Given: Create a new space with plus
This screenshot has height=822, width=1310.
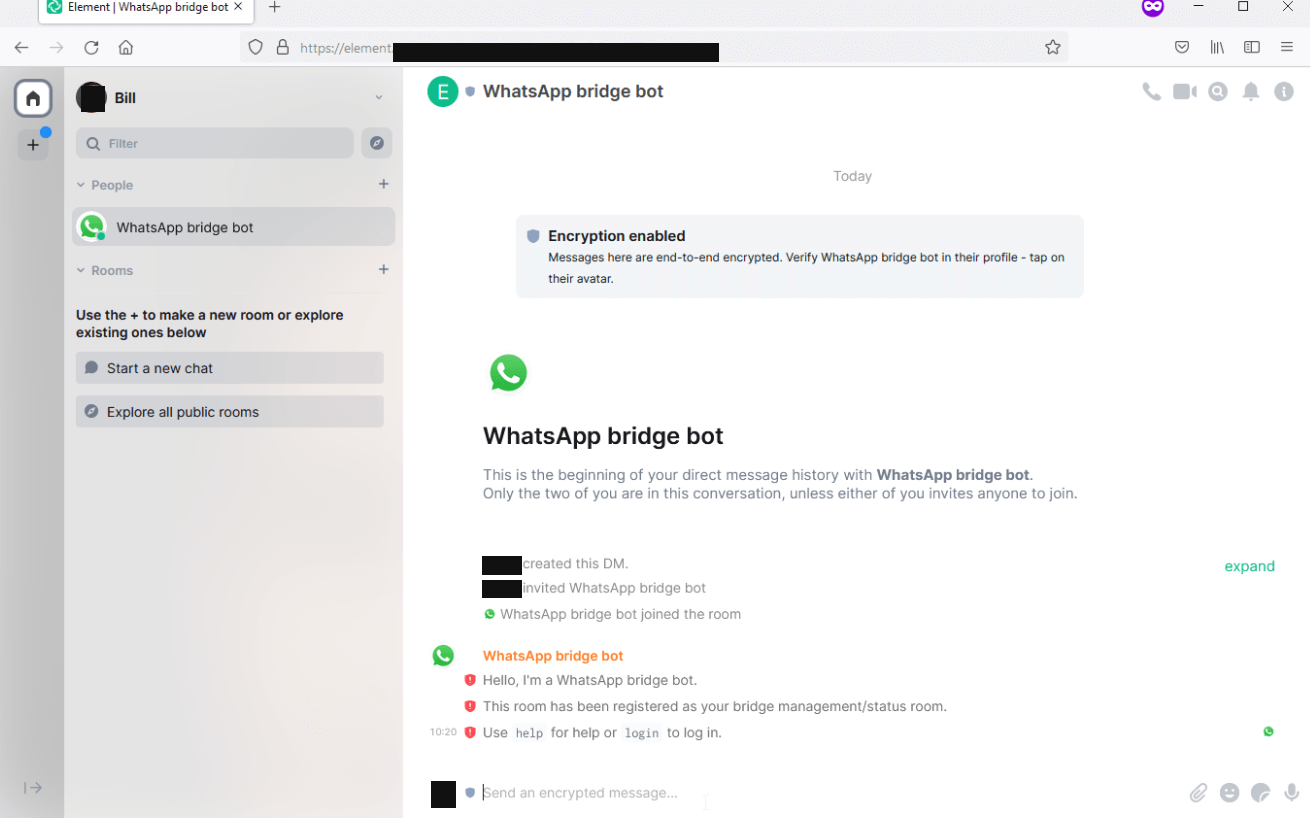Looking at the screenshot, I should pyautogui.click(x=33, y=145).
